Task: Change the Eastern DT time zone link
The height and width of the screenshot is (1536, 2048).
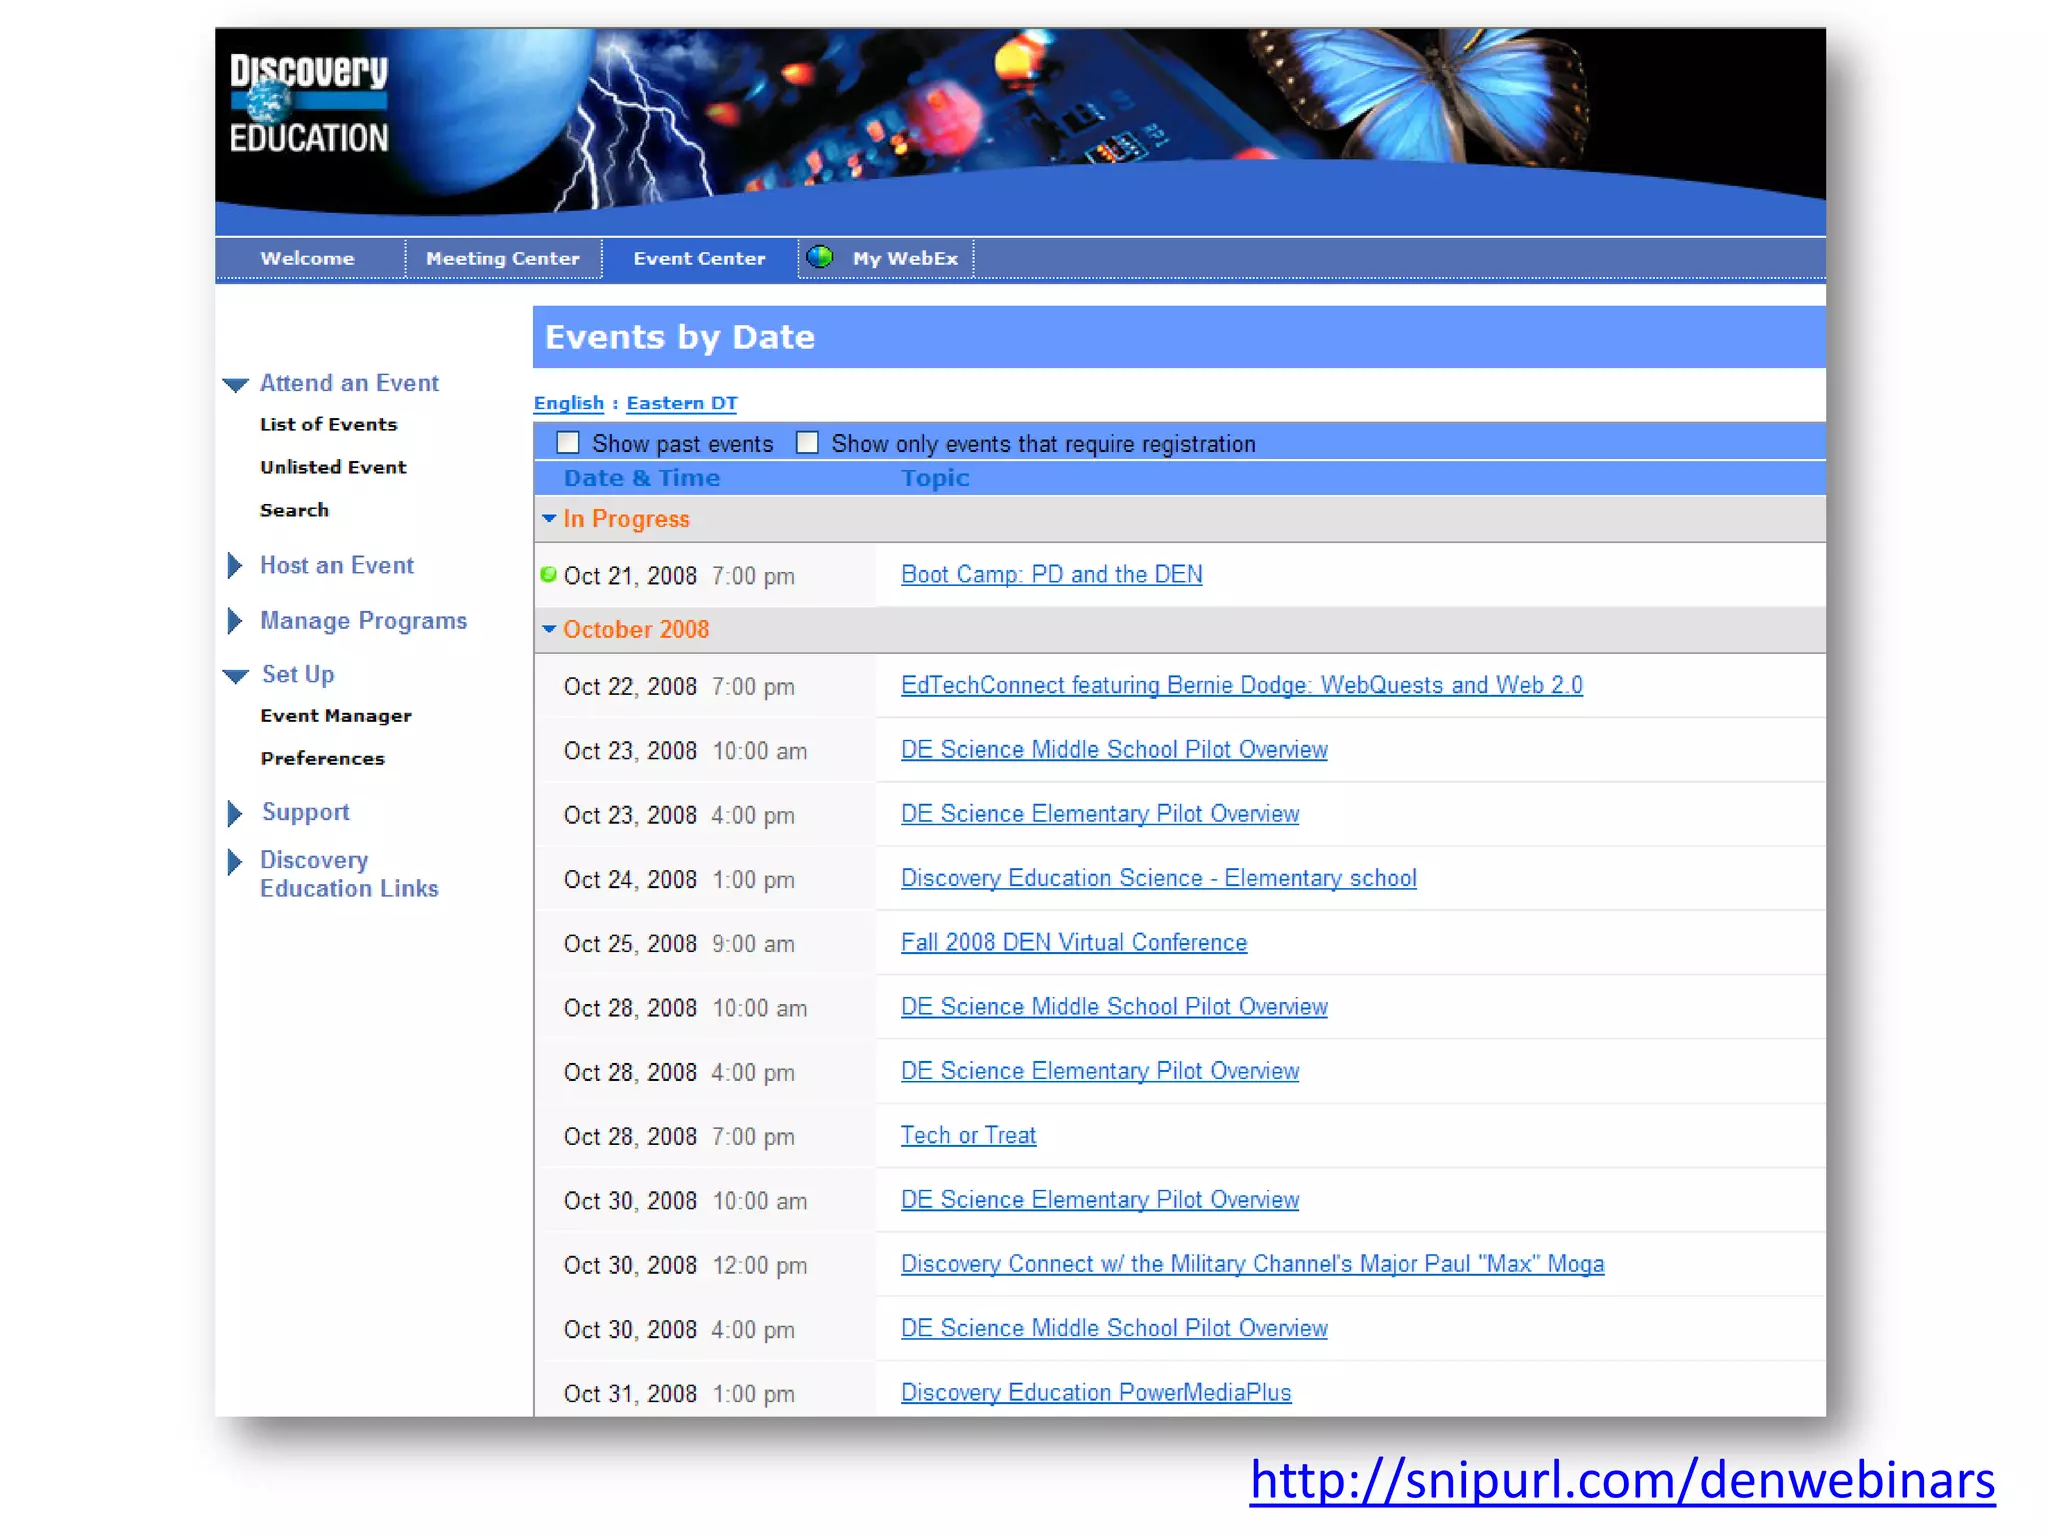Action: pyautogui.click(x=681, y=403)
